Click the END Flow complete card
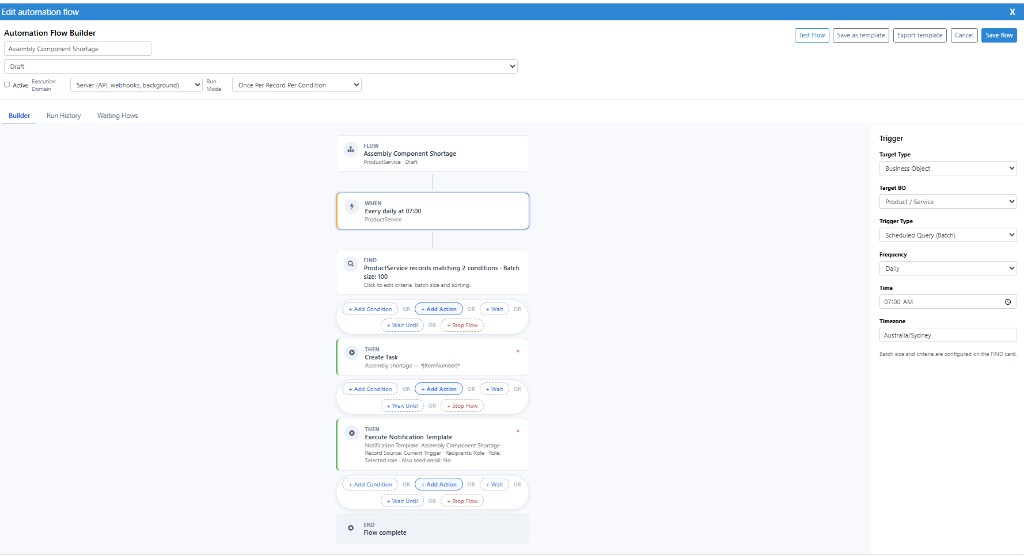Viewport: 1024px width, 556px height. click(x=432, y=529)
